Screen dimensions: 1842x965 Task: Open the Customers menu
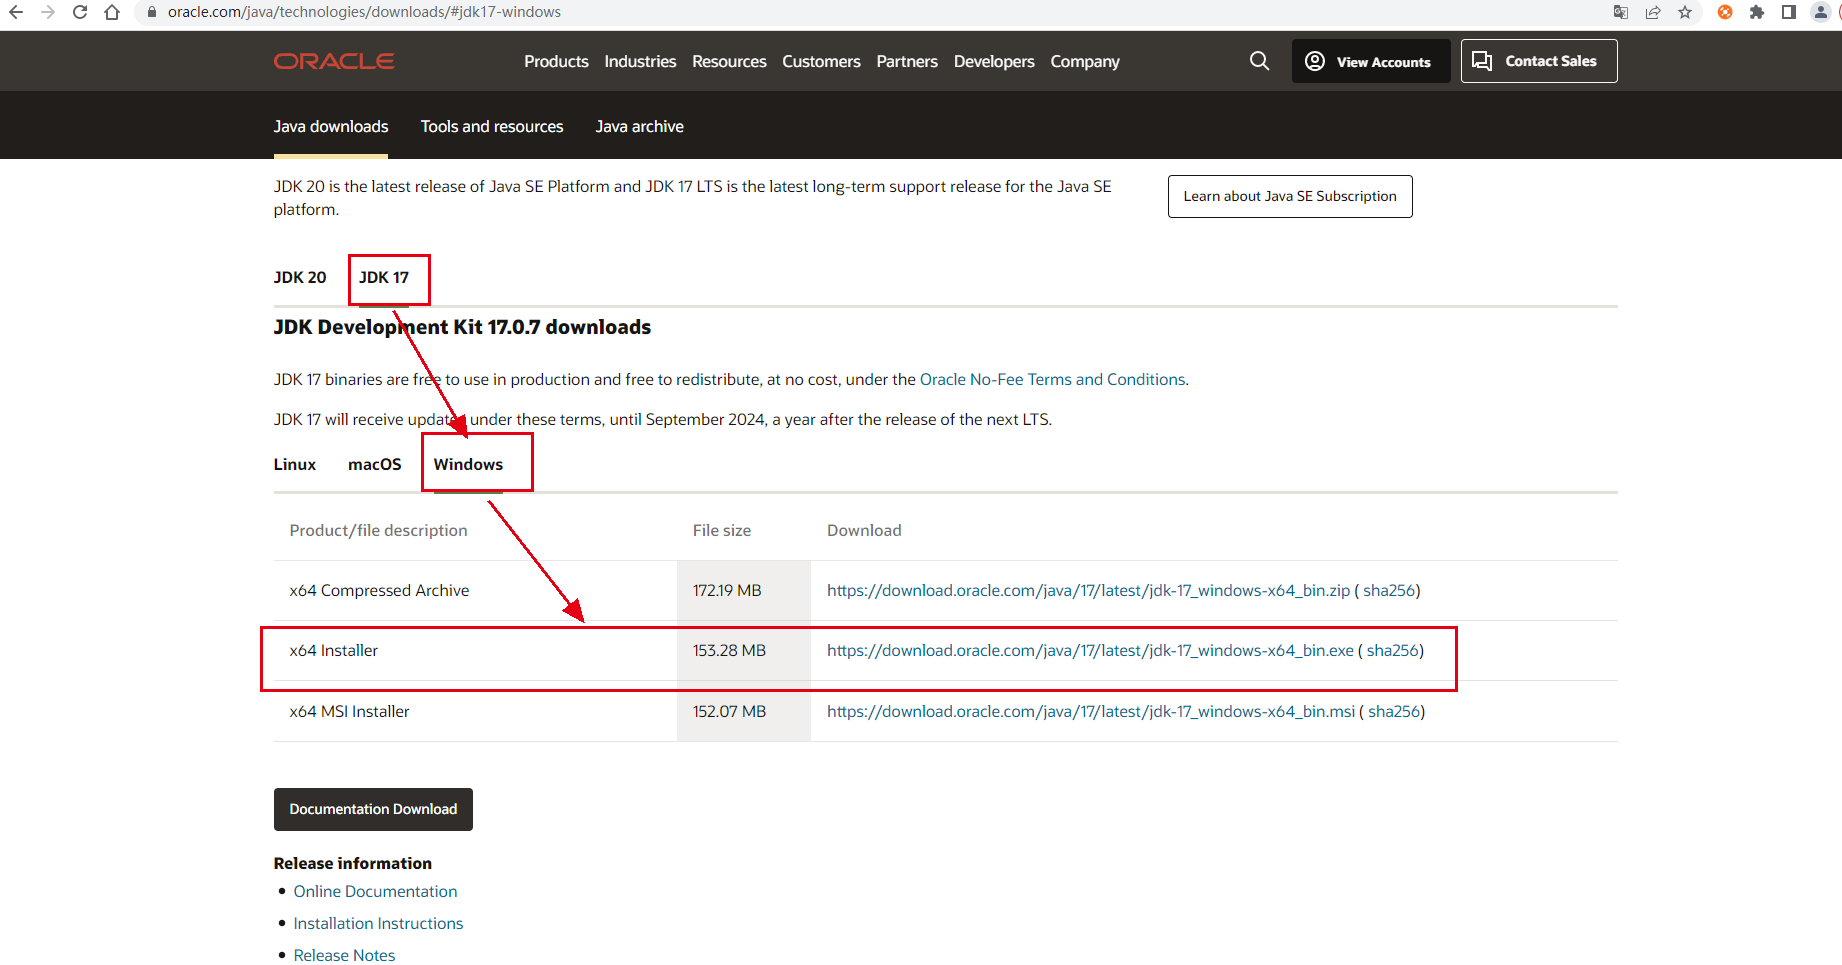821,61
